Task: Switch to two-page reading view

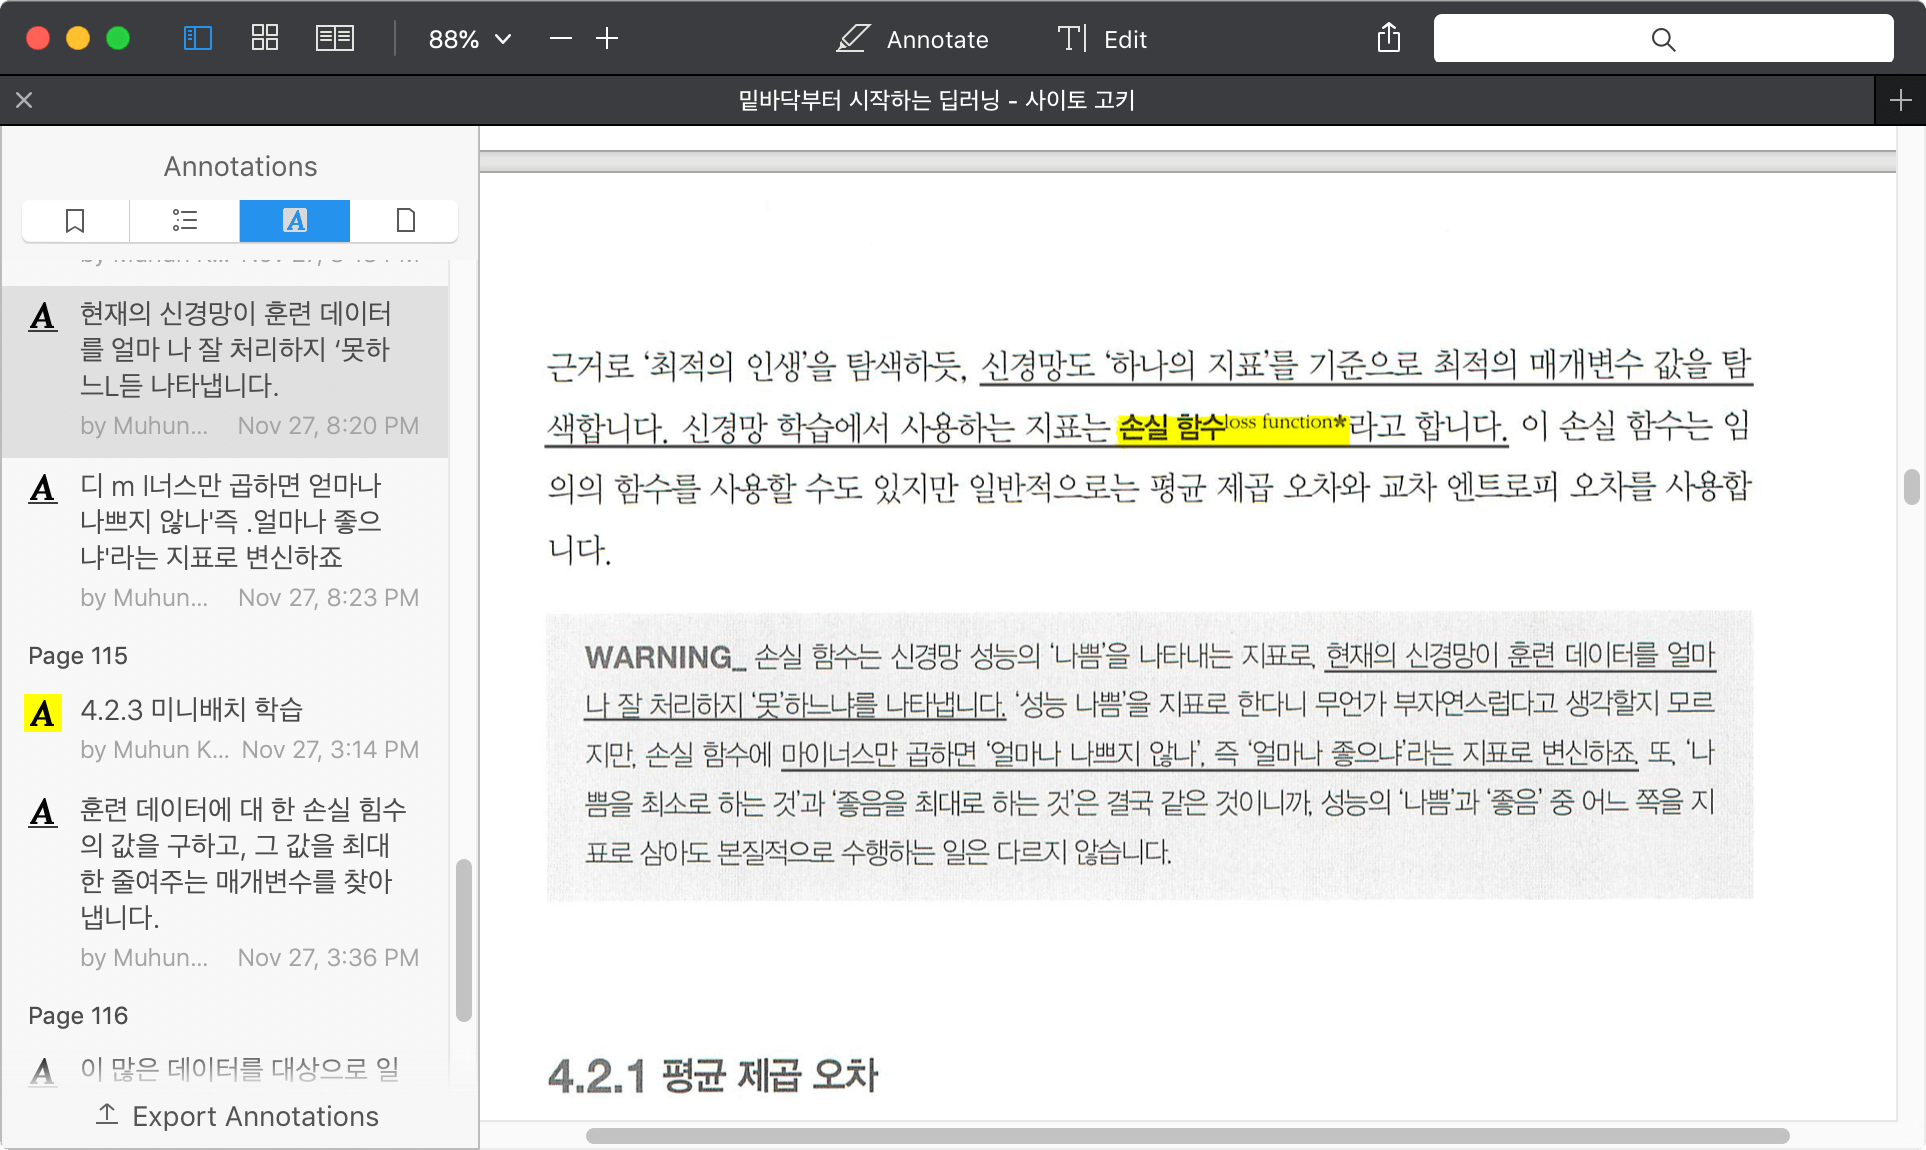Action: click(x=335, y=39)
